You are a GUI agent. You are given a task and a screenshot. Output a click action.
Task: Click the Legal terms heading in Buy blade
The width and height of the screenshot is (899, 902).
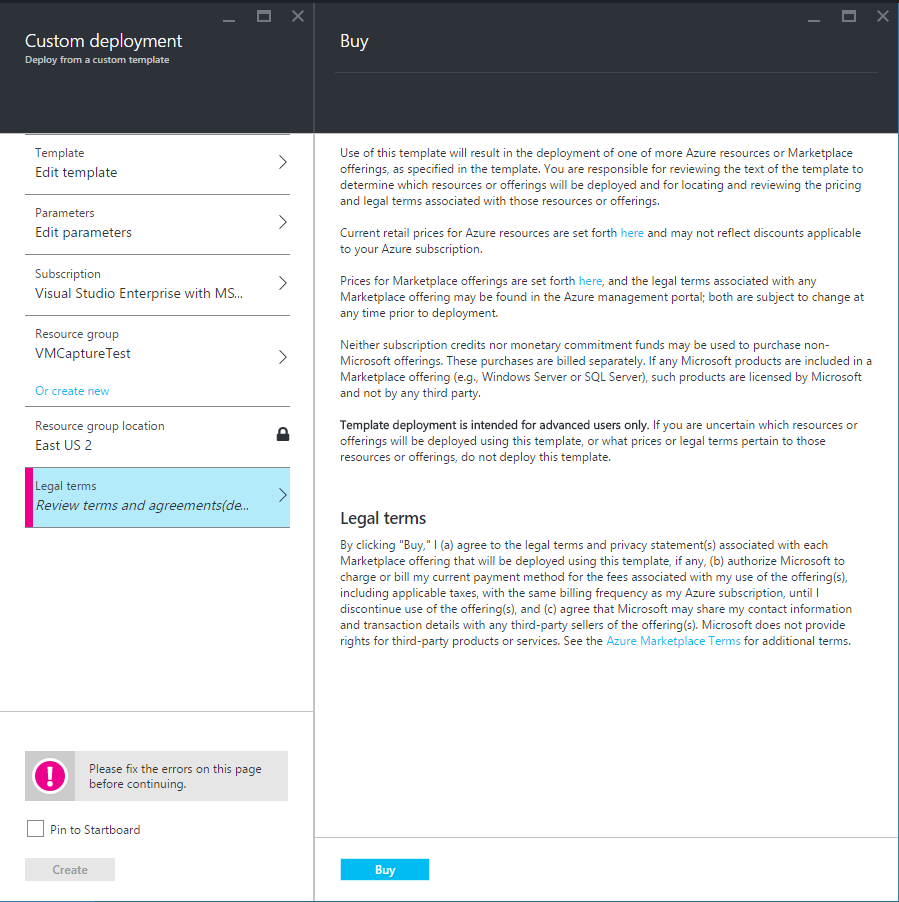click(383, 518)
